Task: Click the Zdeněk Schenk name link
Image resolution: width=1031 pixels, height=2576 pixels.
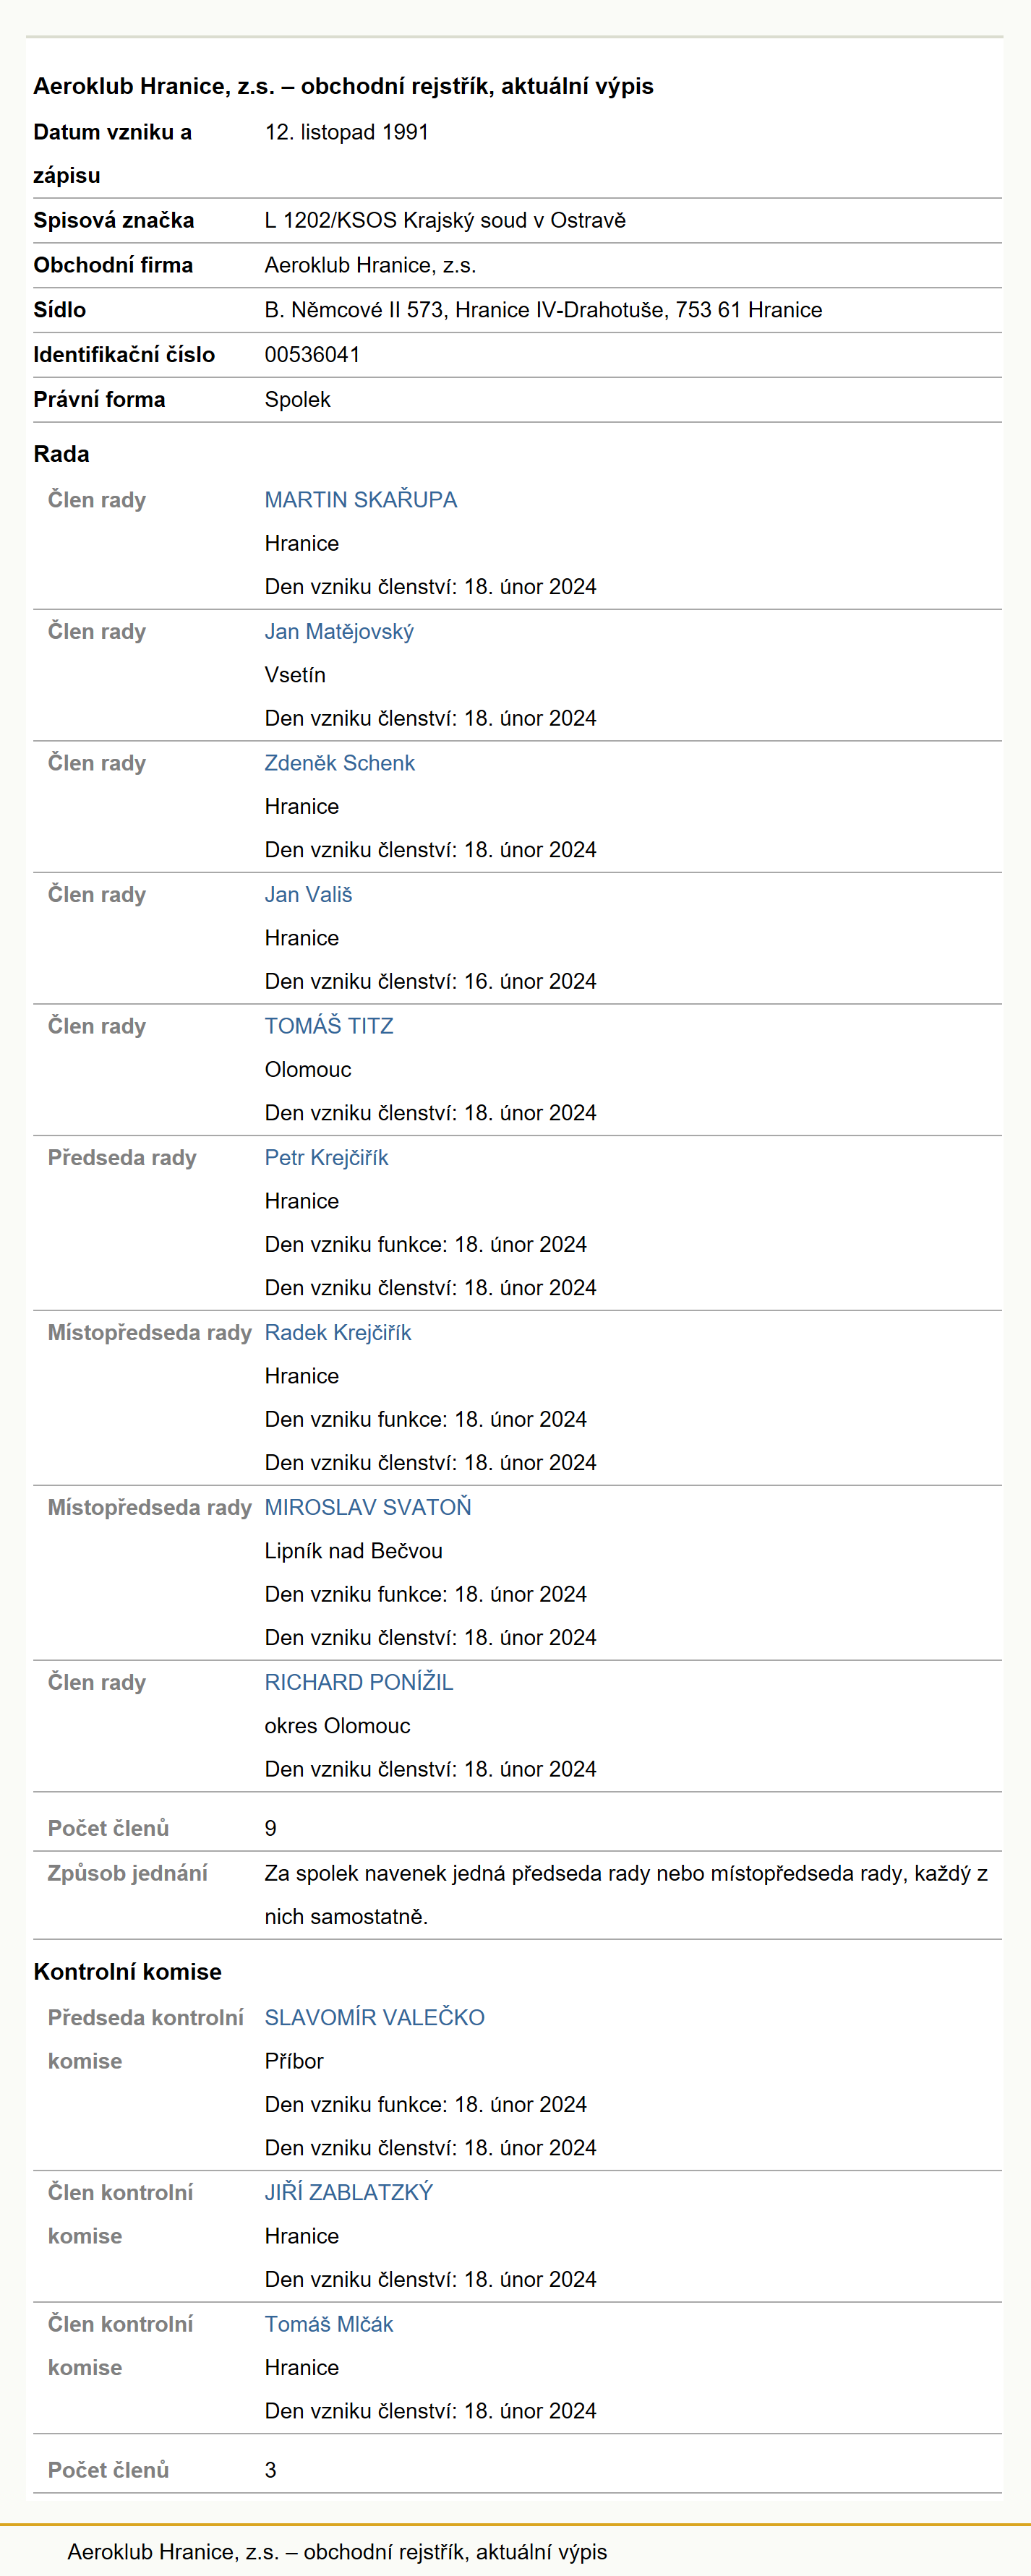Action: [339, 763]
